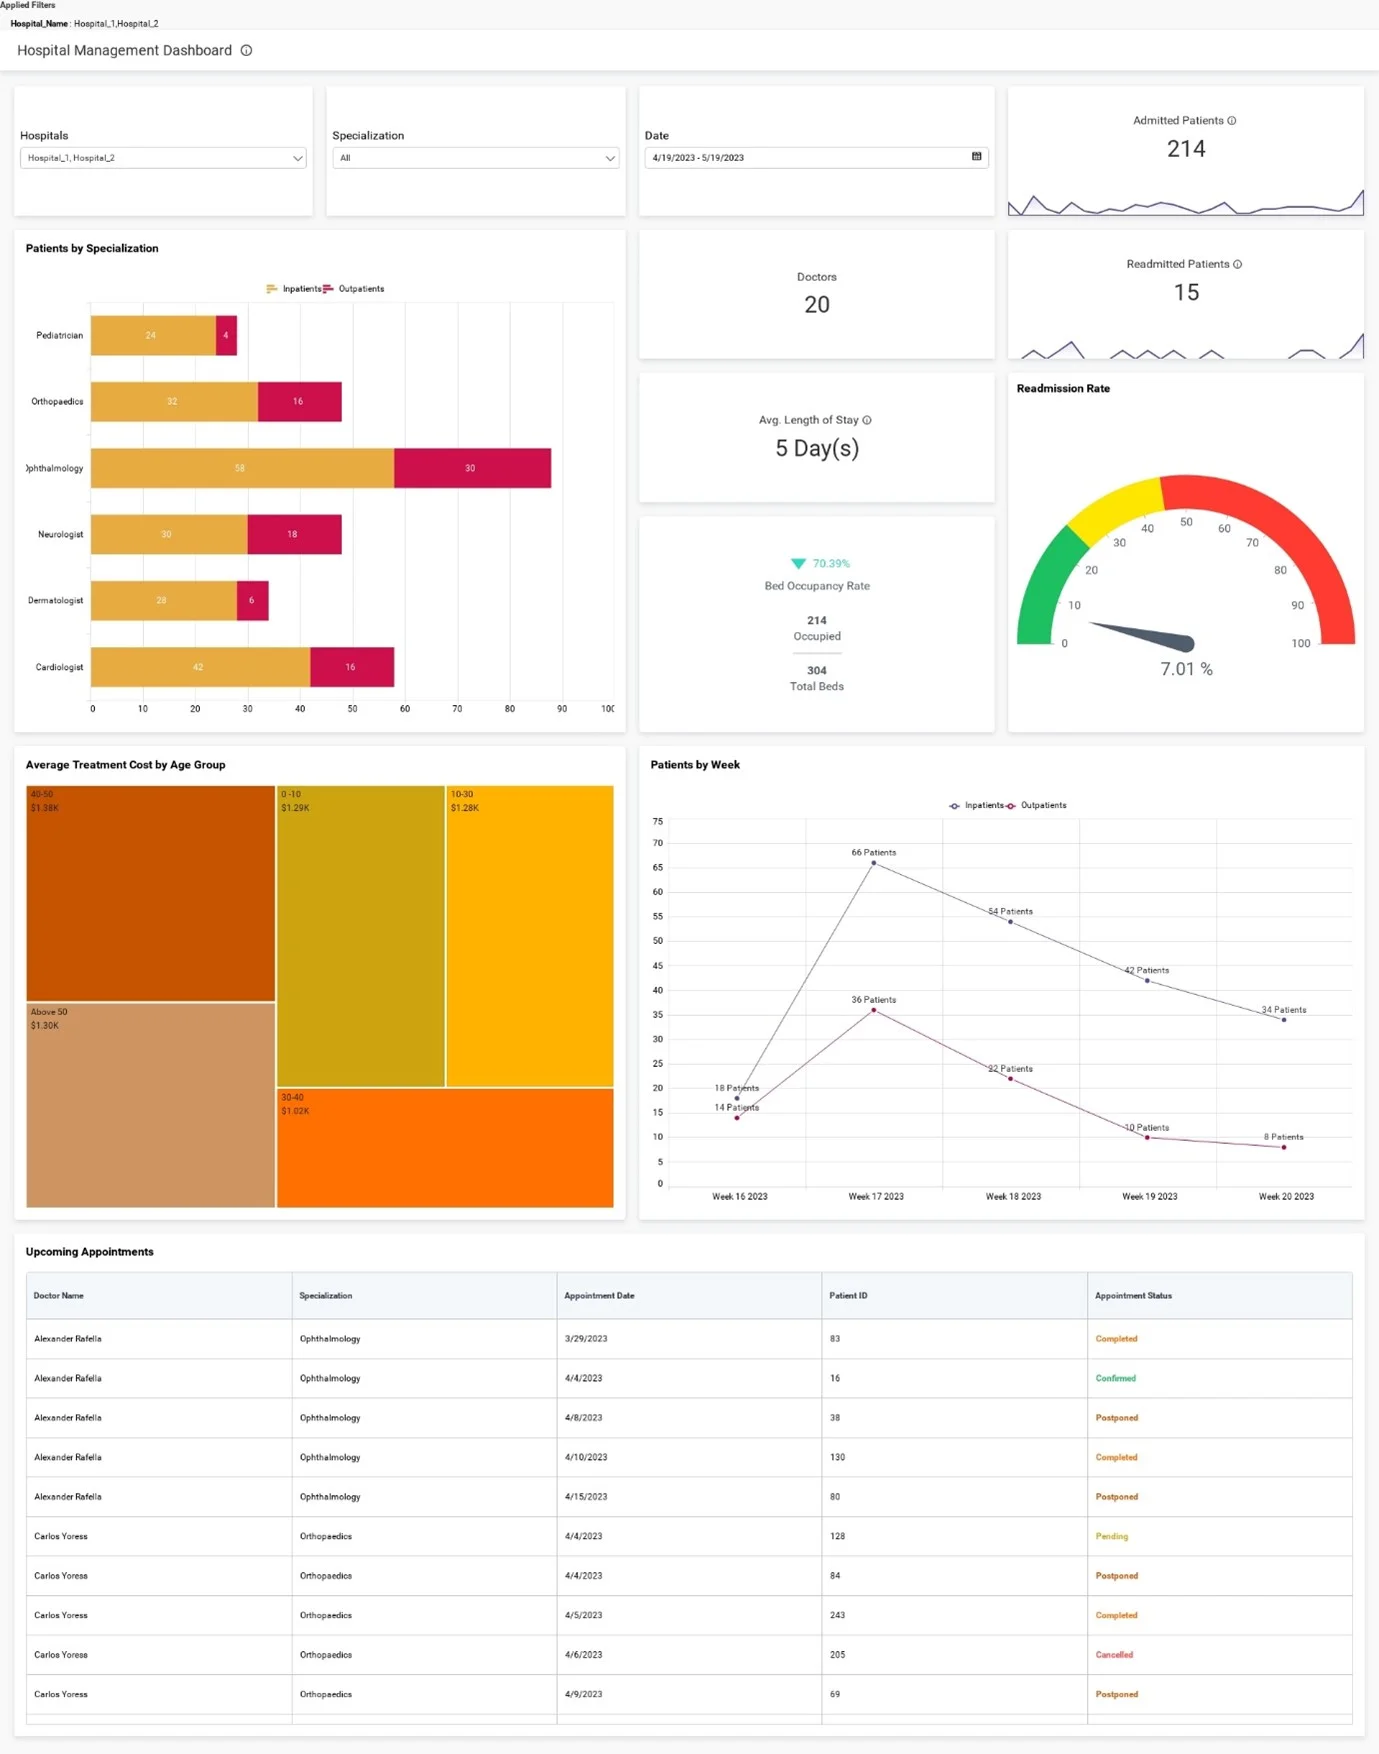
Task: Click the Inpatients legend icon in Patients by Specialization
Action: [272, 289]
